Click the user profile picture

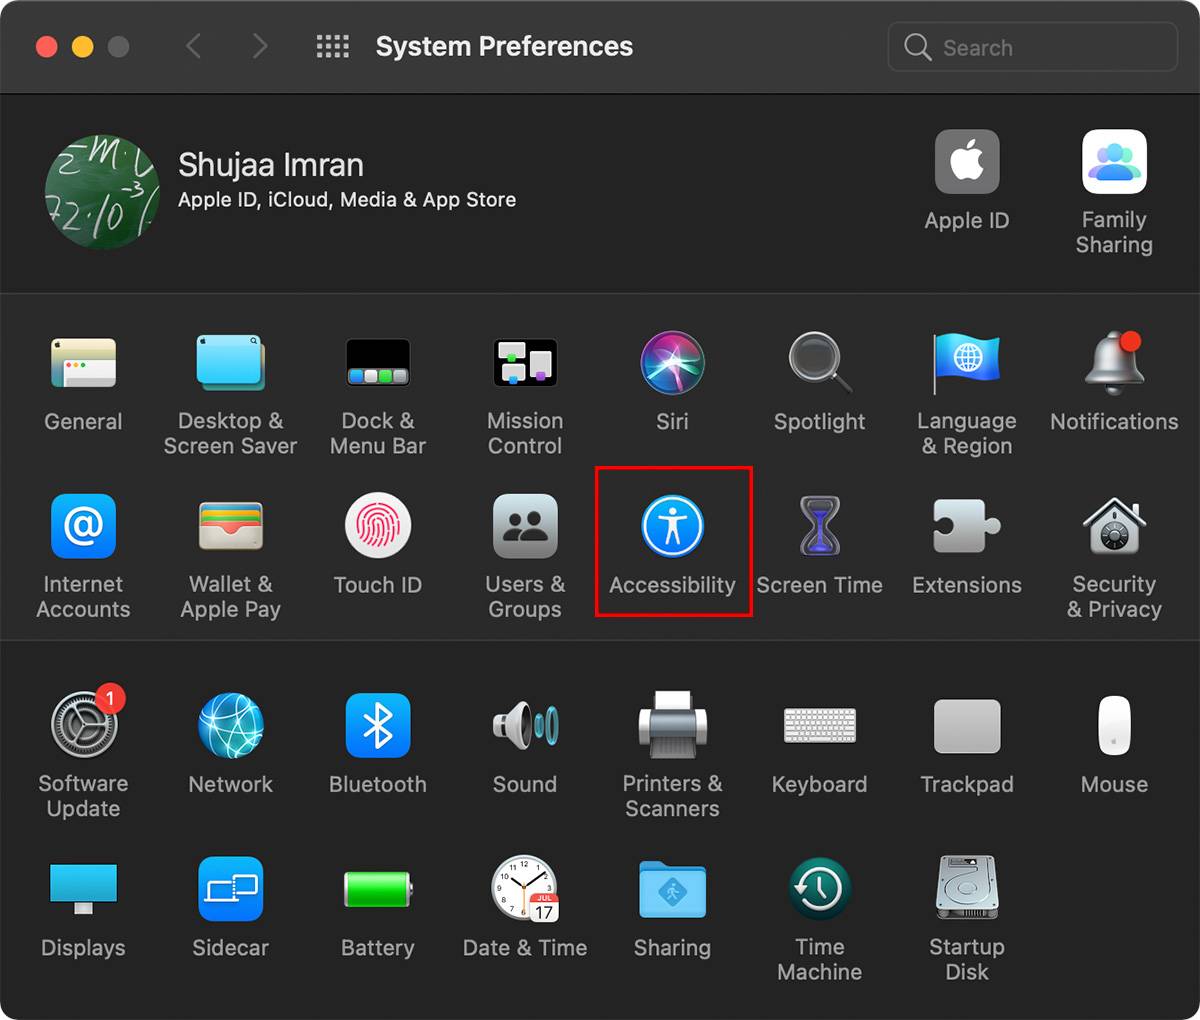tap(102, 191)
